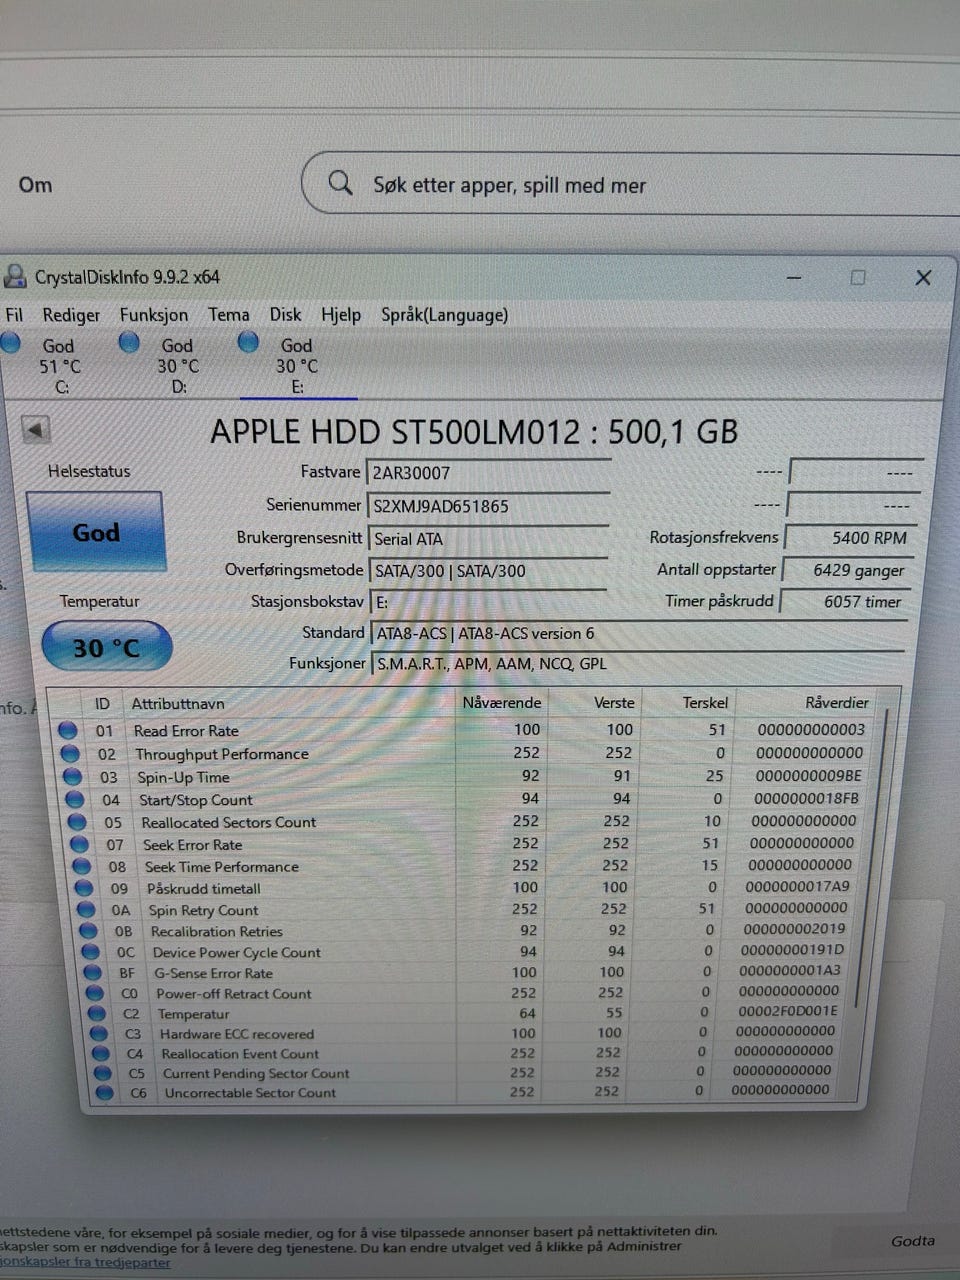This screenshot has width=960, height=1280.
Task: Click the status dot for Current Pending Sector Count
Action: (103, 1074)
